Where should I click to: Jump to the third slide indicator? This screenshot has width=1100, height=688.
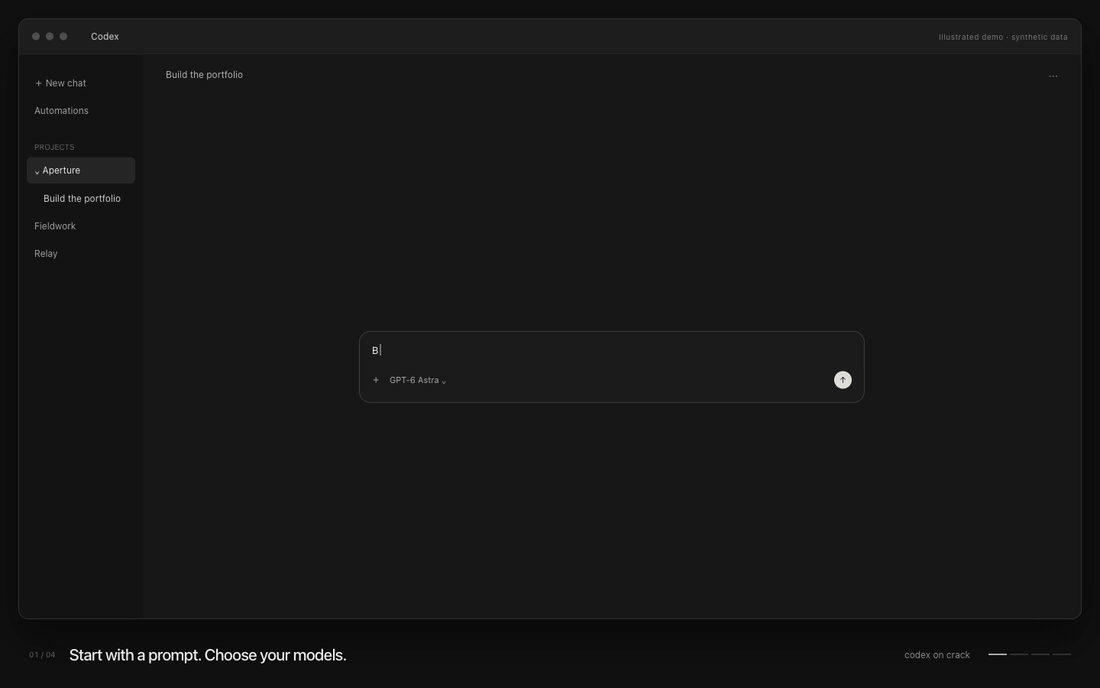[x=1040, y=654]
